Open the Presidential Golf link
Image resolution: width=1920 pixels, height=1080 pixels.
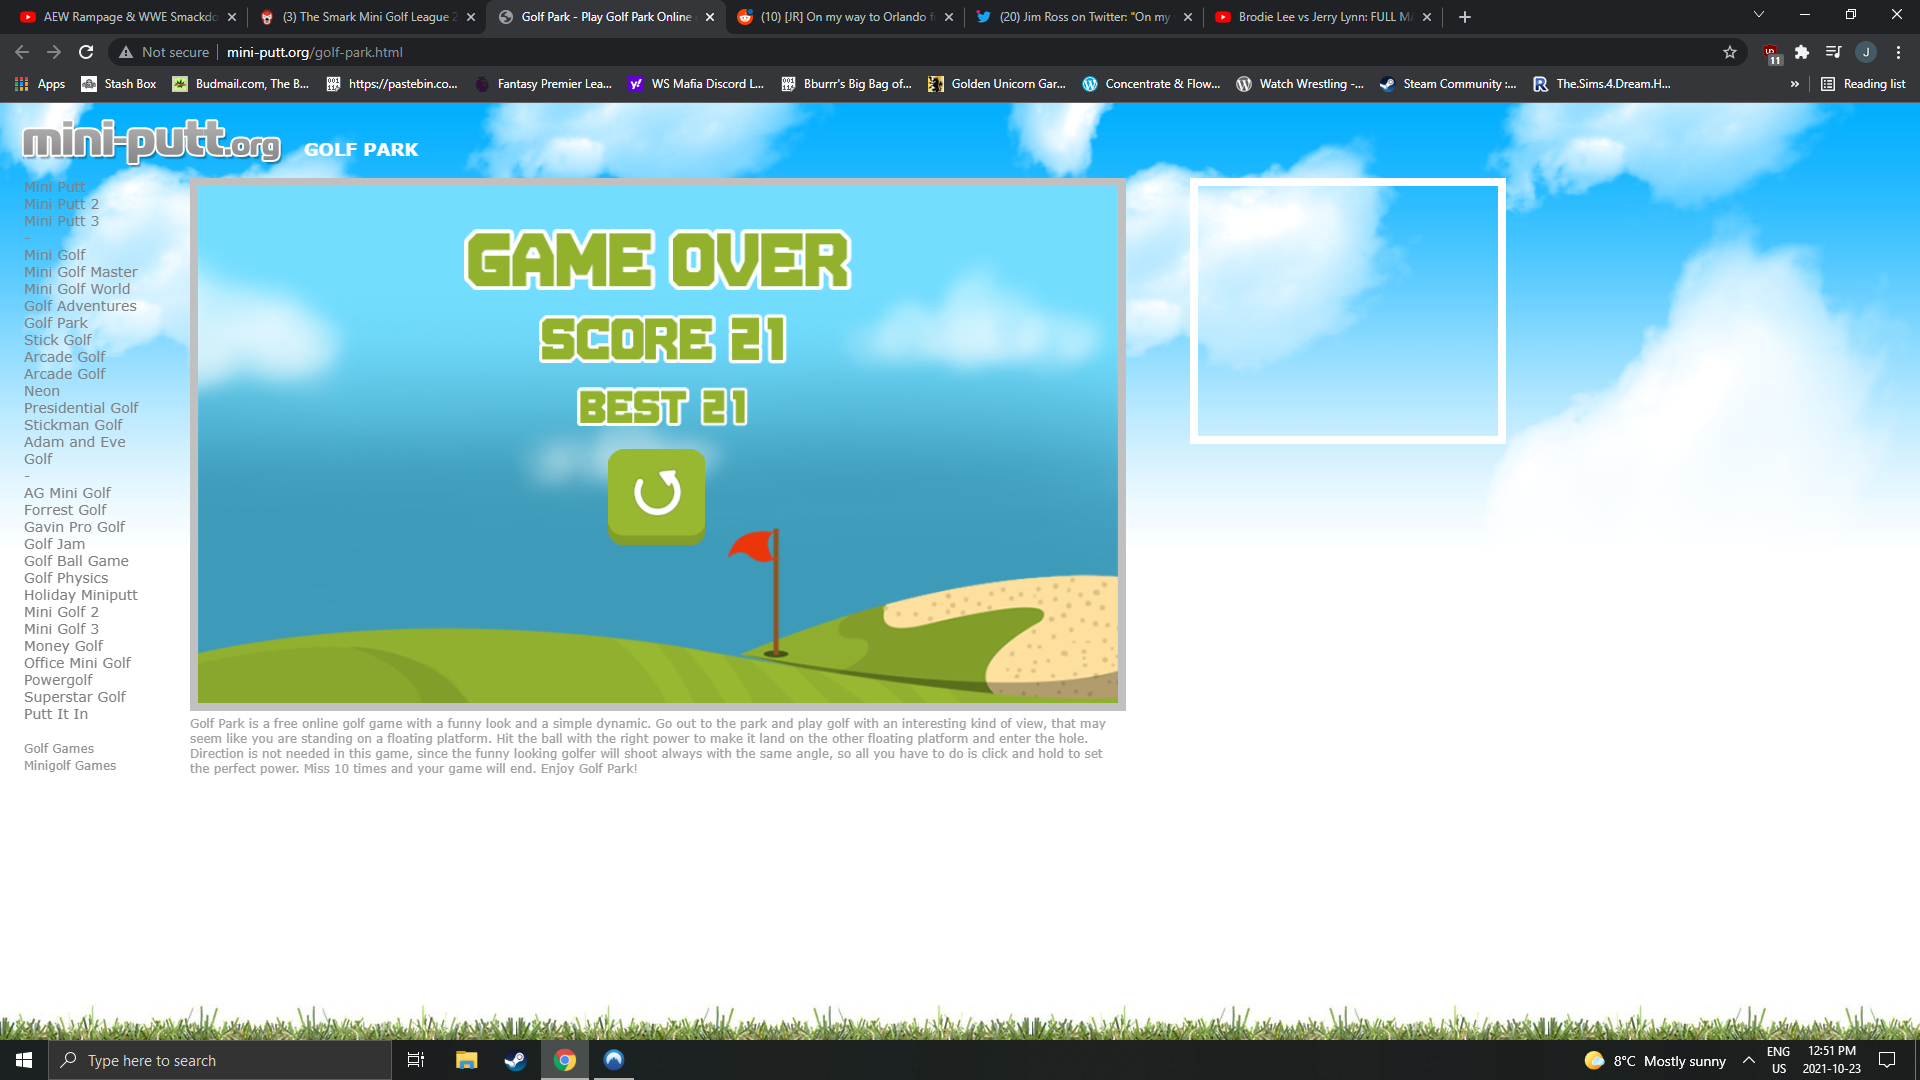81,408
